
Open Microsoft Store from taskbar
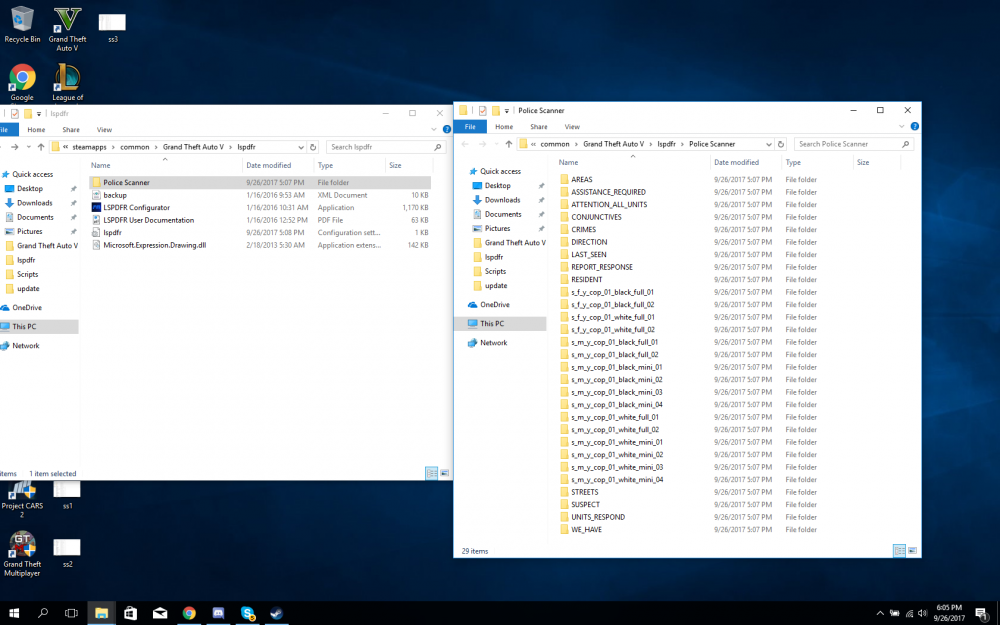[x=131, y=613]
